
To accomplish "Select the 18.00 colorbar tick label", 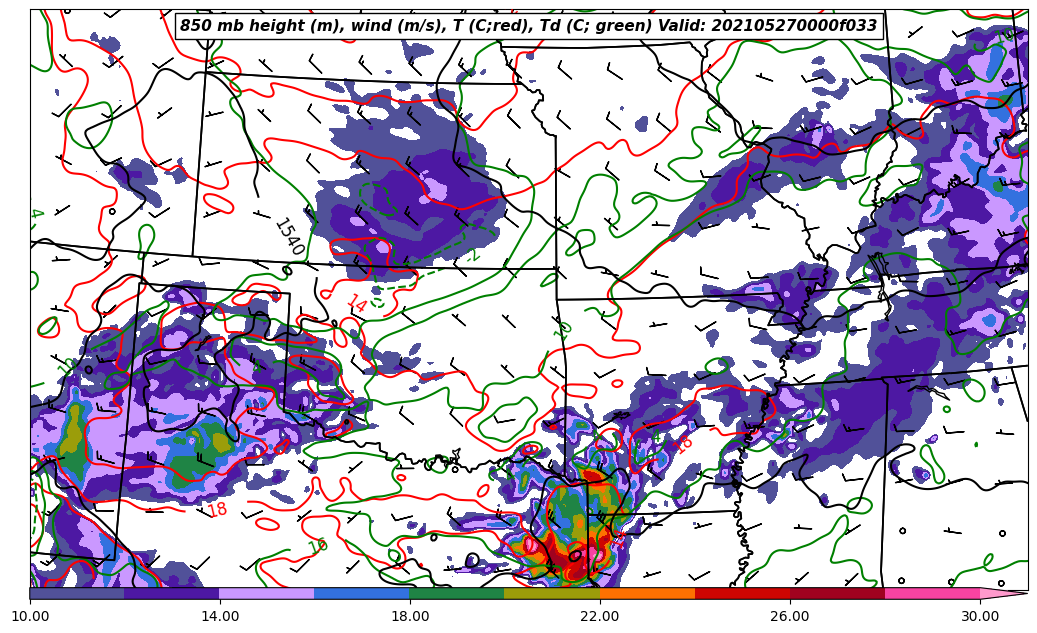I will (x=410, y=616).
